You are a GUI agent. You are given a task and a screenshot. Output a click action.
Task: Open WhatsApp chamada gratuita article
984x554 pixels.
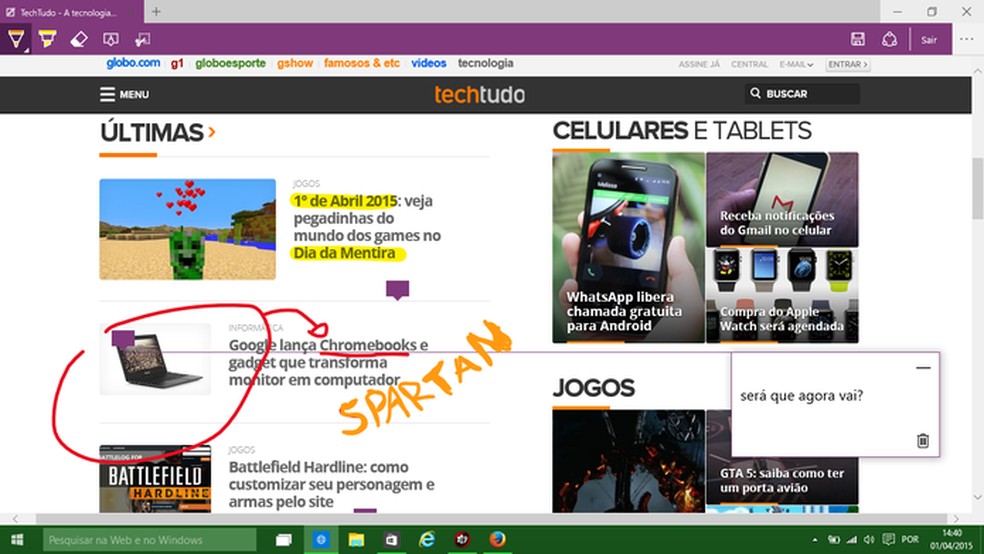coord(628,248)
